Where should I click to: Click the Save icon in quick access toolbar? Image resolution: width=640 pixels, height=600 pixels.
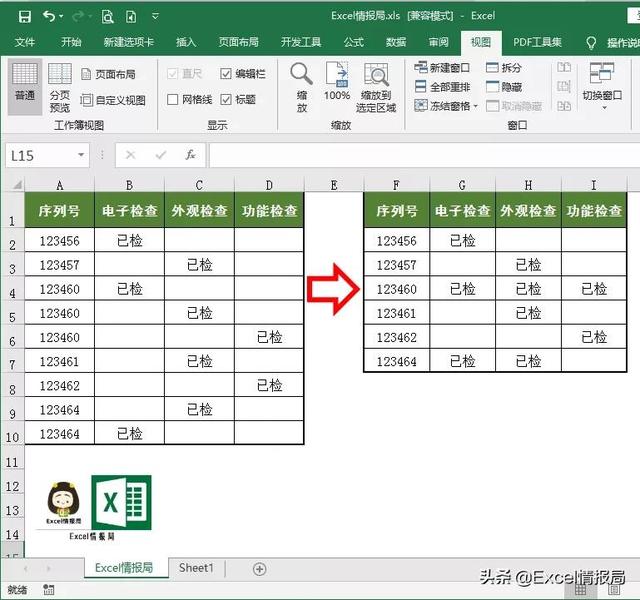24,16
